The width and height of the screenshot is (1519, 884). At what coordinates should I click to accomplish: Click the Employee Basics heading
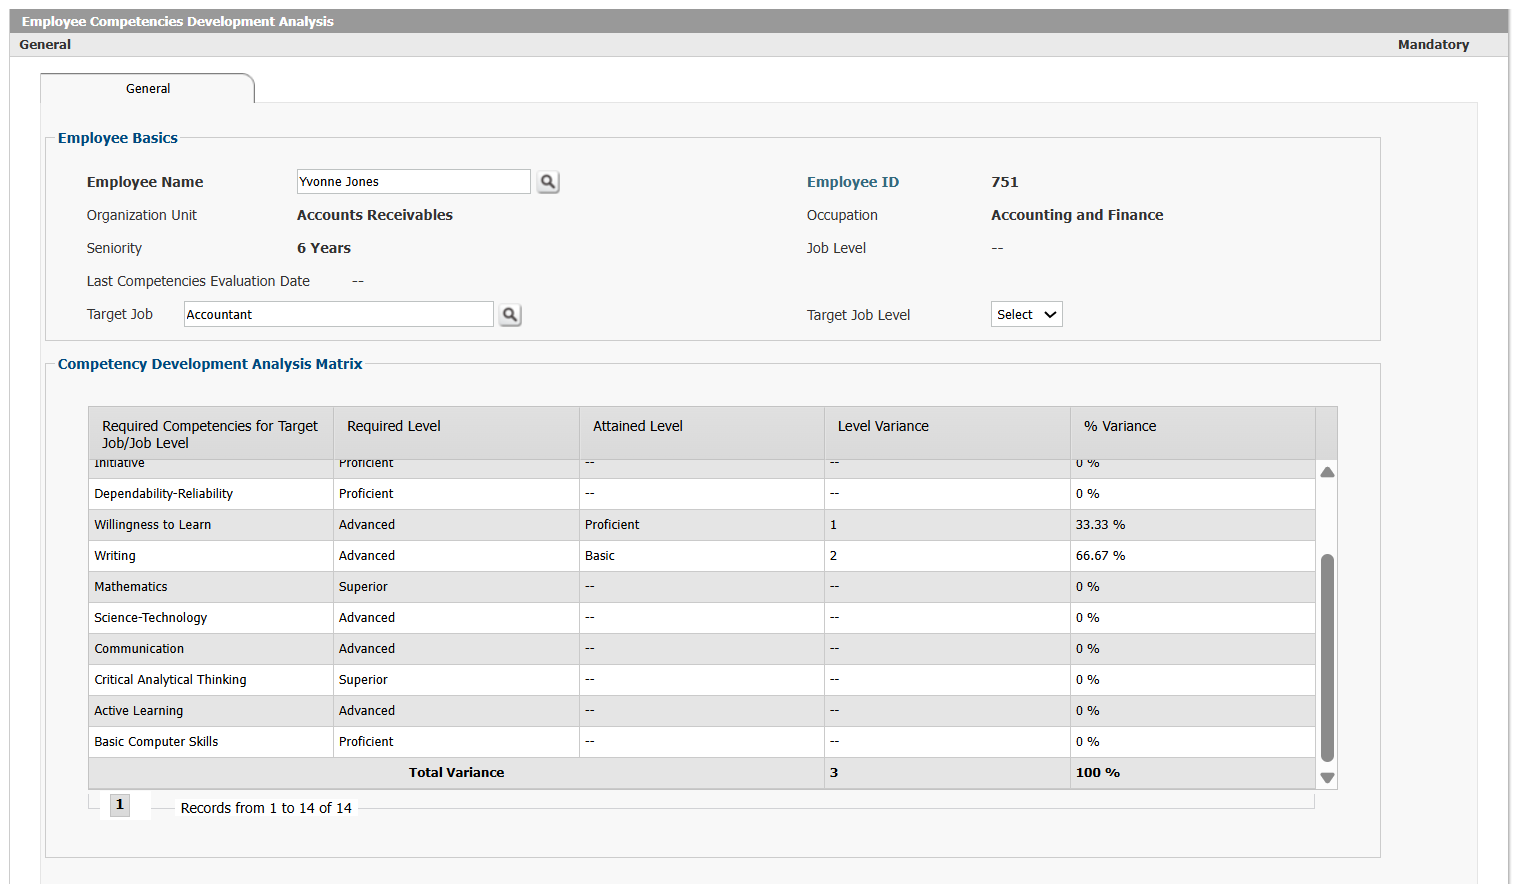[x=118, y=138]
